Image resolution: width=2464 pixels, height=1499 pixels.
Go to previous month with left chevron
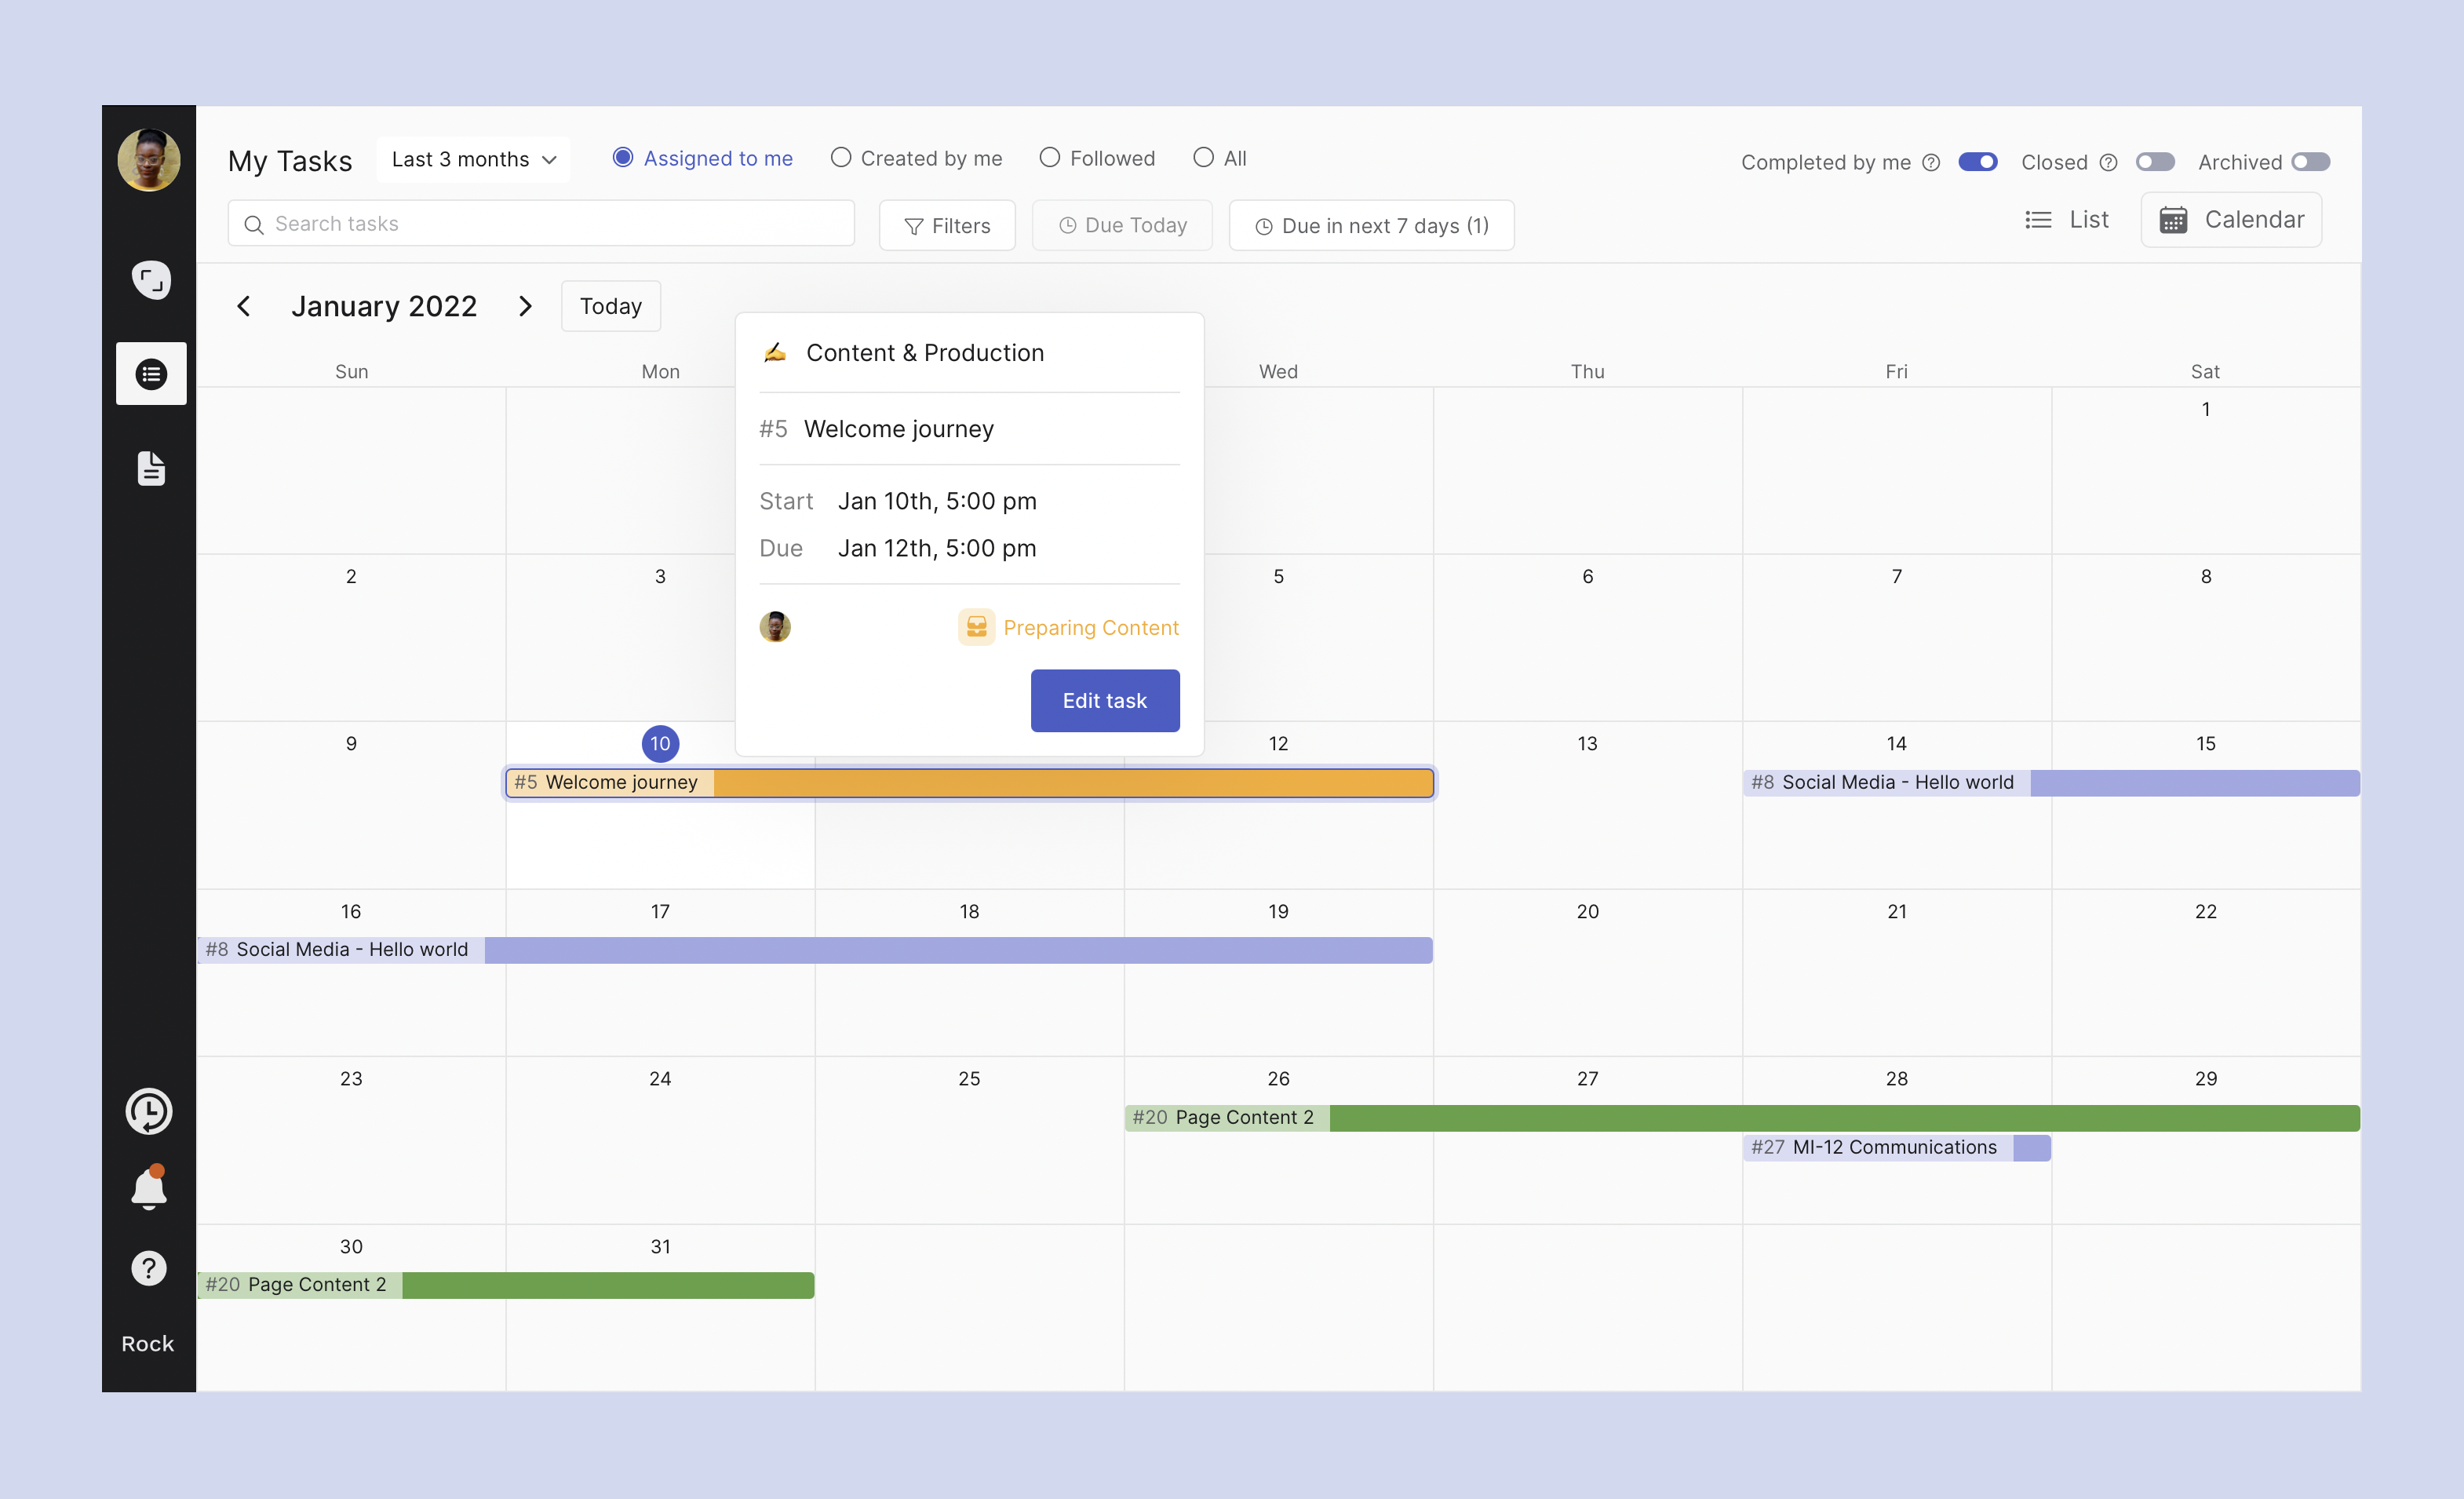[243, 306]
